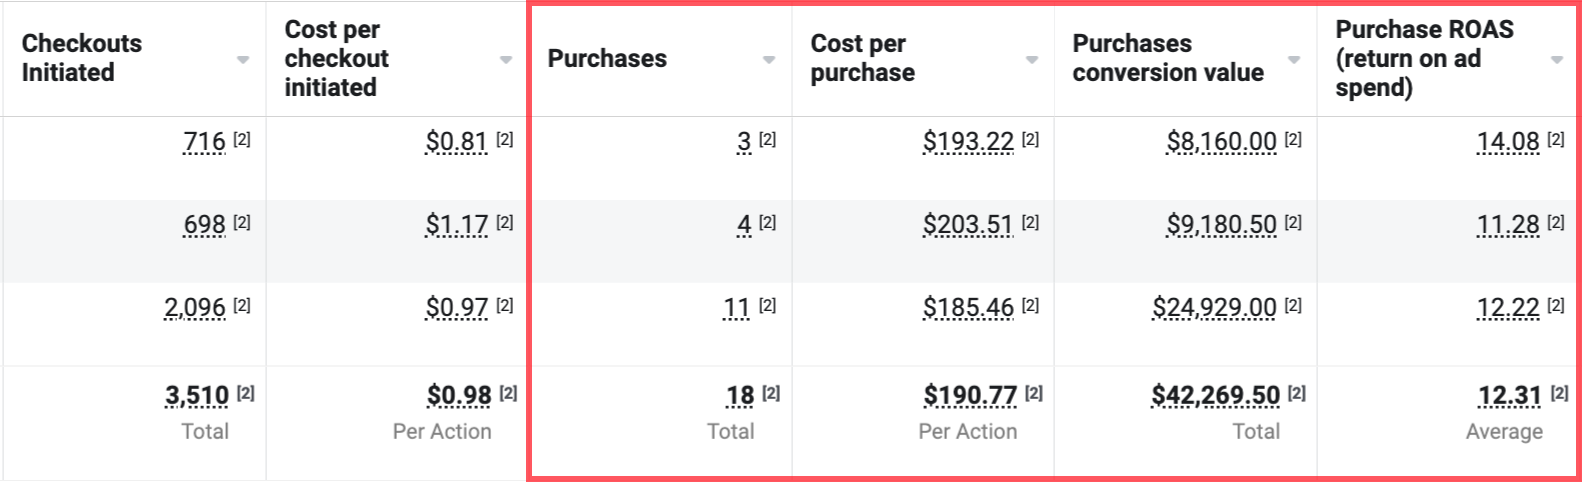This screenshot has width=1582, height=482.
Task: Click the $1.17 cost per checkout value
Action: coord(457,225)
